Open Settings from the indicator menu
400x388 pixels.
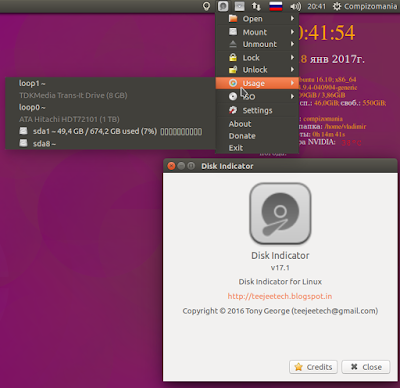[x=257, y=110]
